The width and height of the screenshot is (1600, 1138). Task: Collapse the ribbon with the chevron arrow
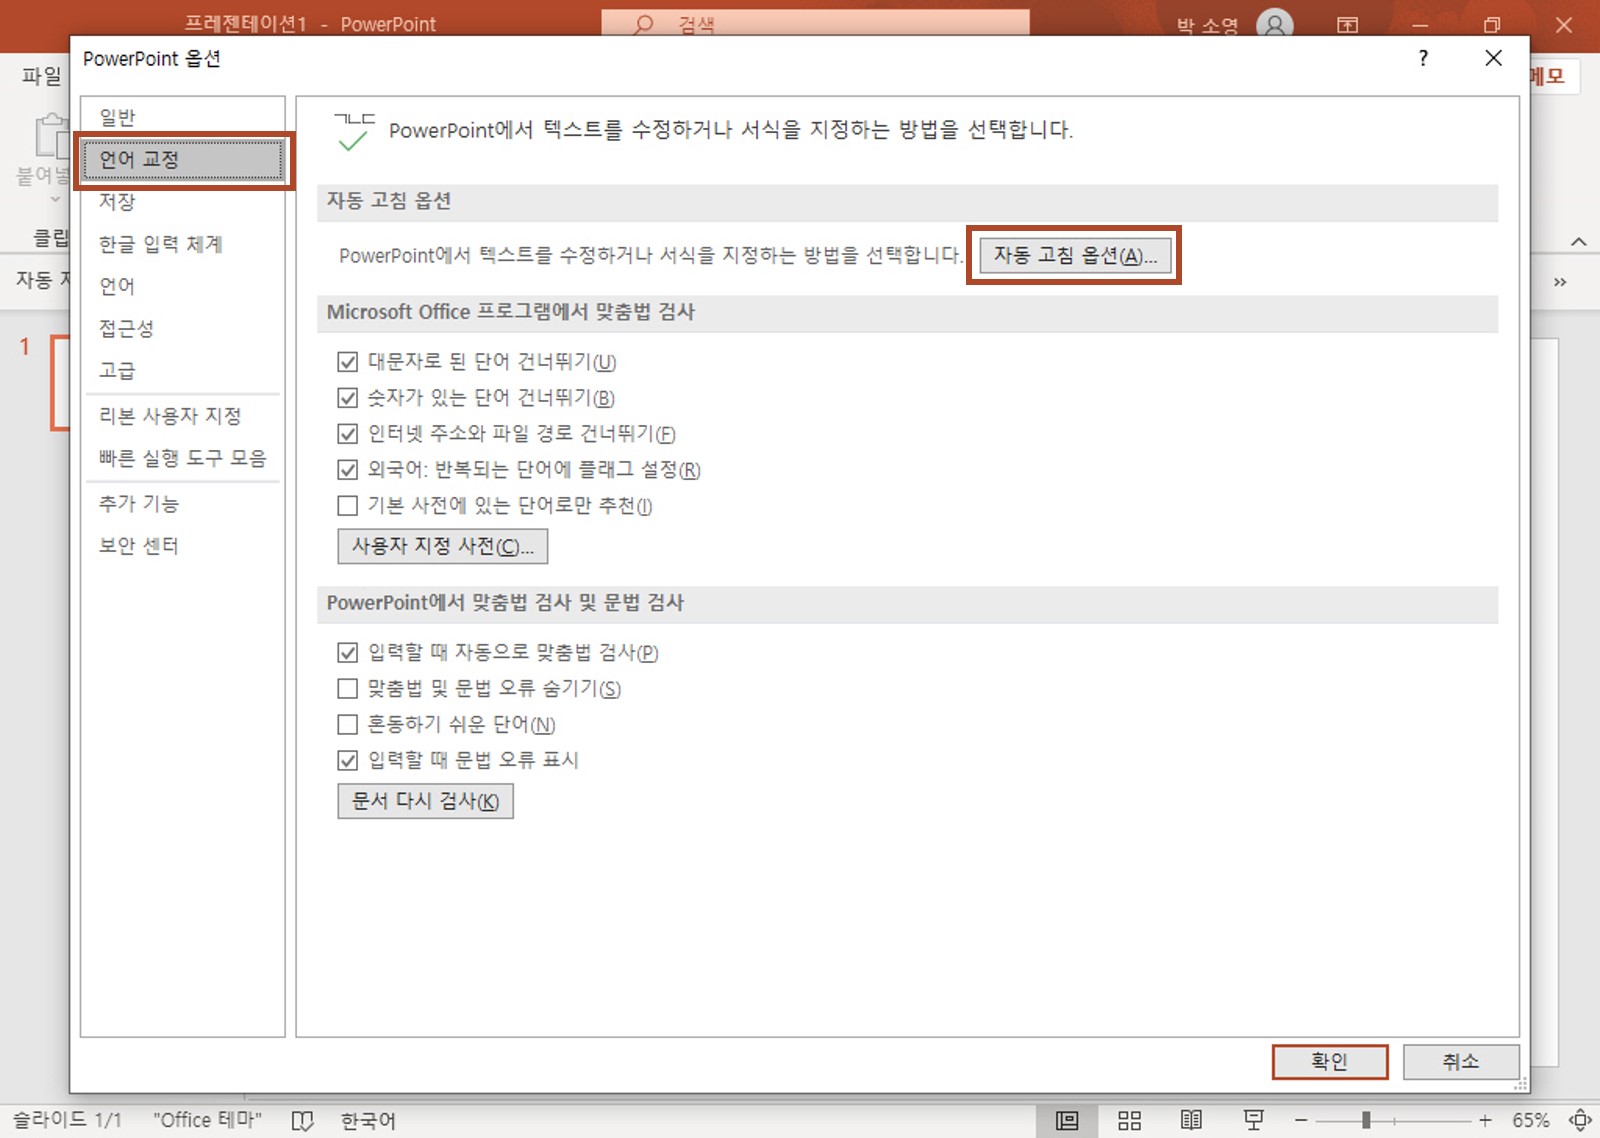1578,241
